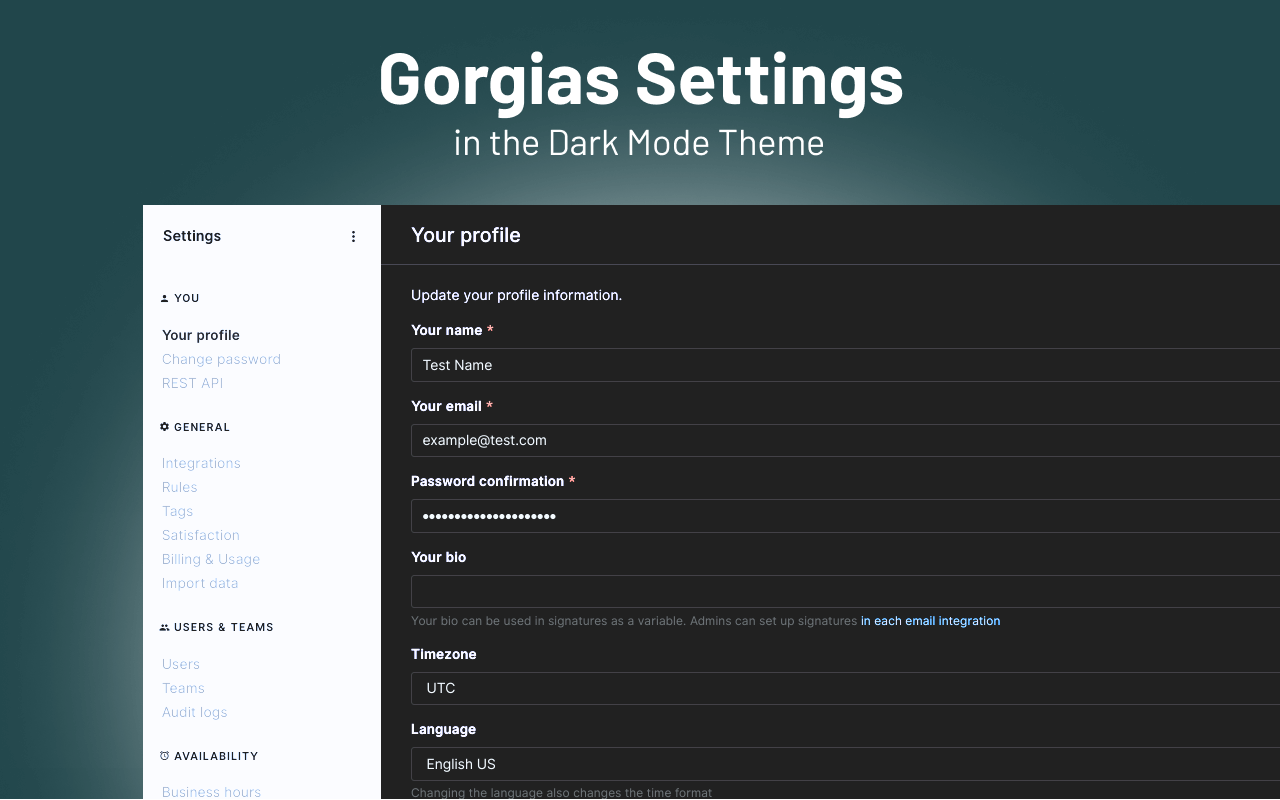Click the "Your profile" page heading

coord(466,235)
